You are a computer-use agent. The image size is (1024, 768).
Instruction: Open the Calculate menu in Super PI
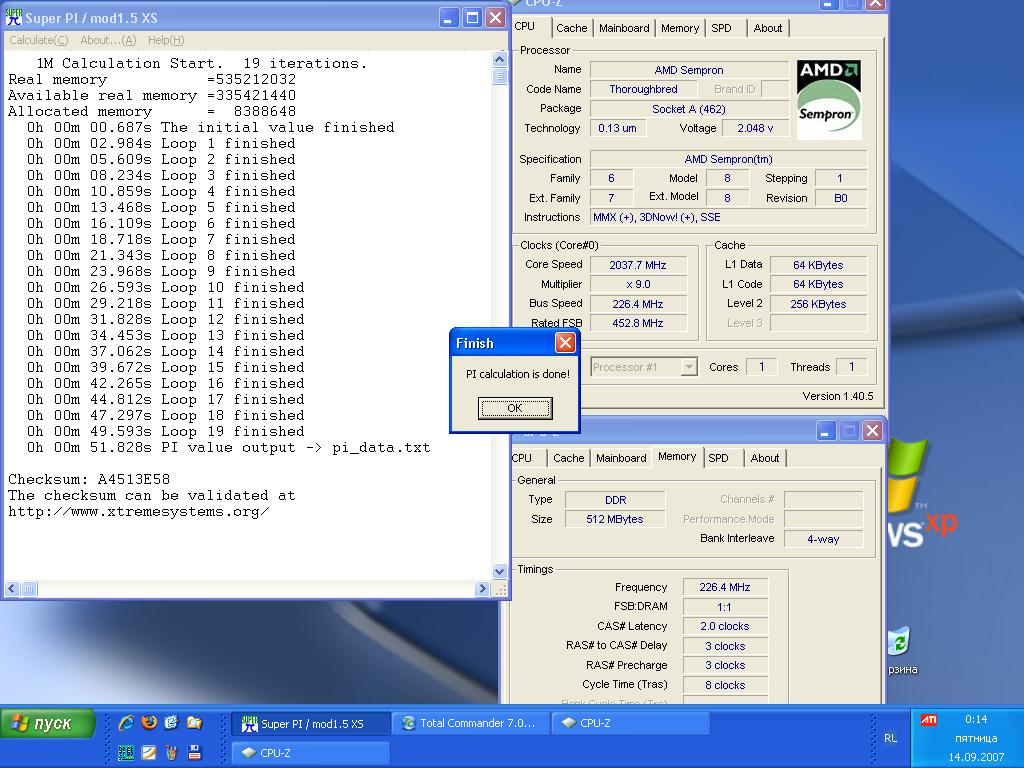pos(39,40)
